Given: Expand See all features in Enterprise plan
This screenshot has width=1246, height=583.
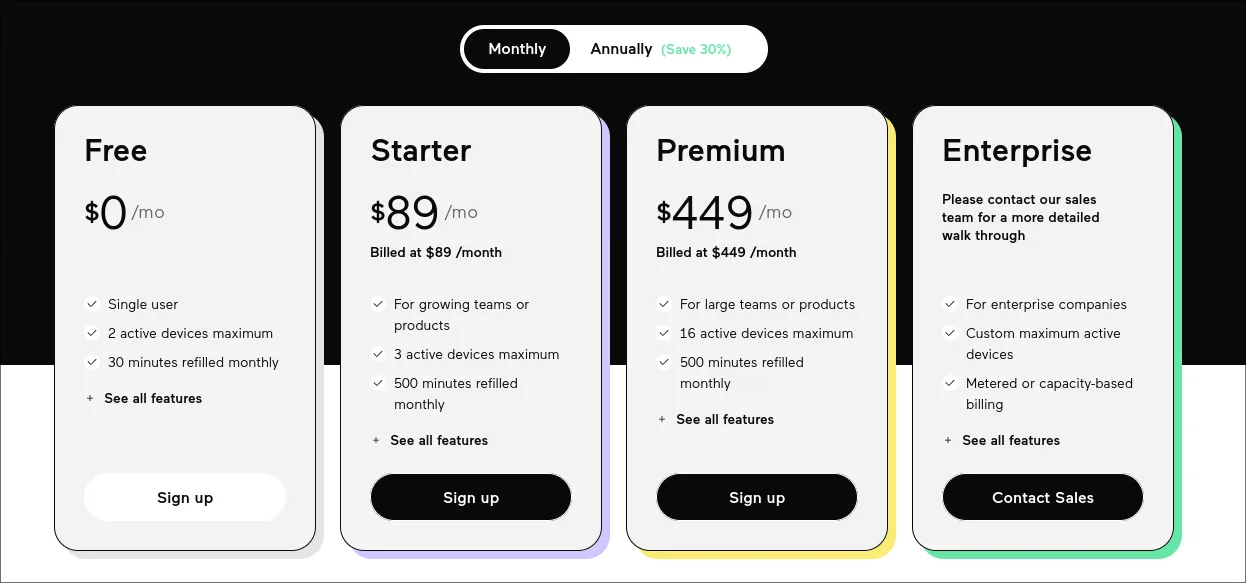Looking at the screenshot, I should (x=1010, y=440).
